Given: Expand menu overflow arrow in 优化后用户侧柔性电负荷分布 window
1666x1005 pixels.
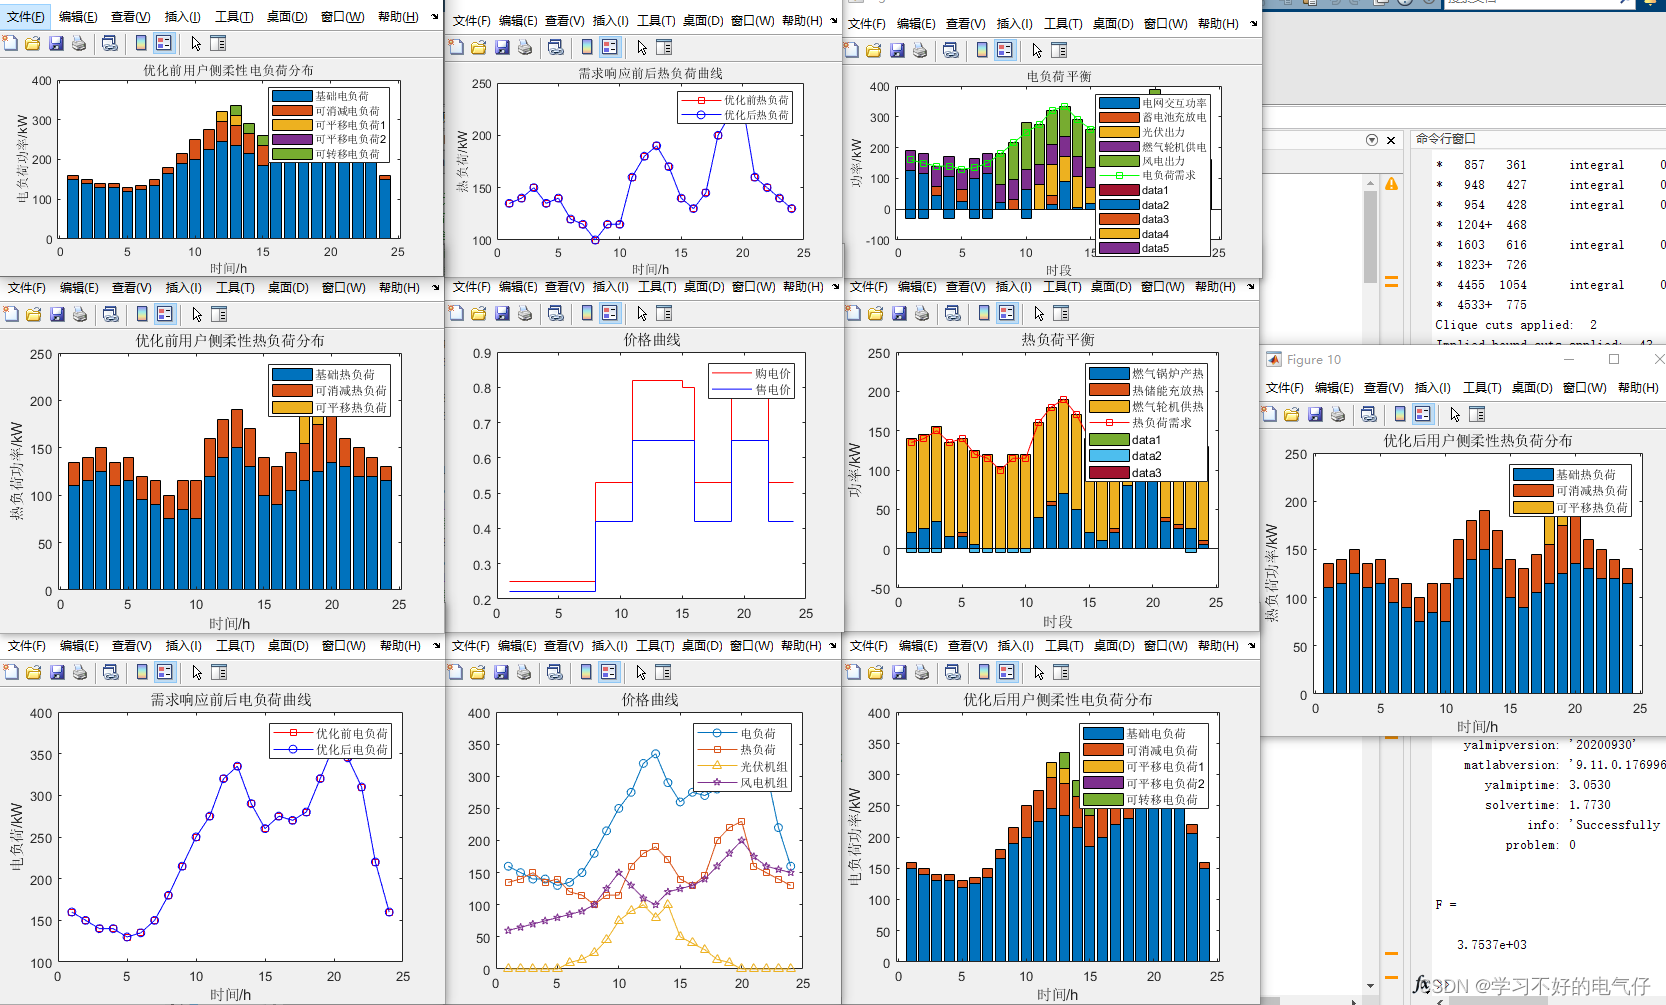Looking at the screenshot, I should point(1250,646).
